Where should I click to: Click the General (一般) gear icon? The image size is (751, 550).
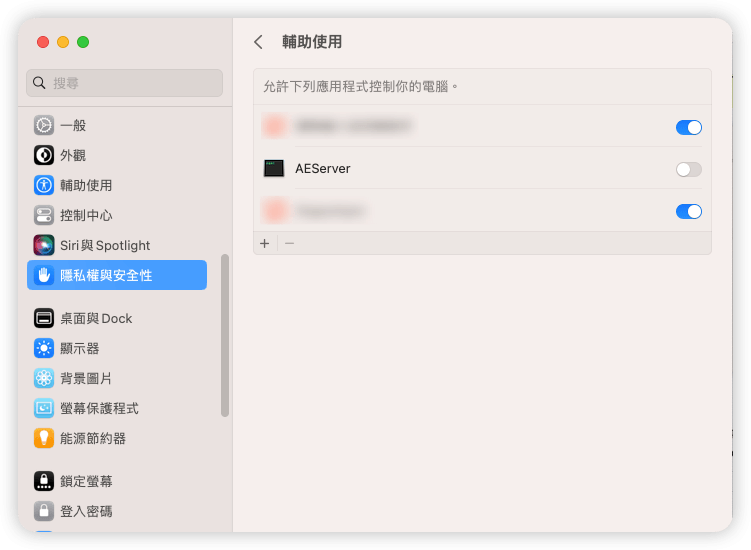tap(44, 126)
